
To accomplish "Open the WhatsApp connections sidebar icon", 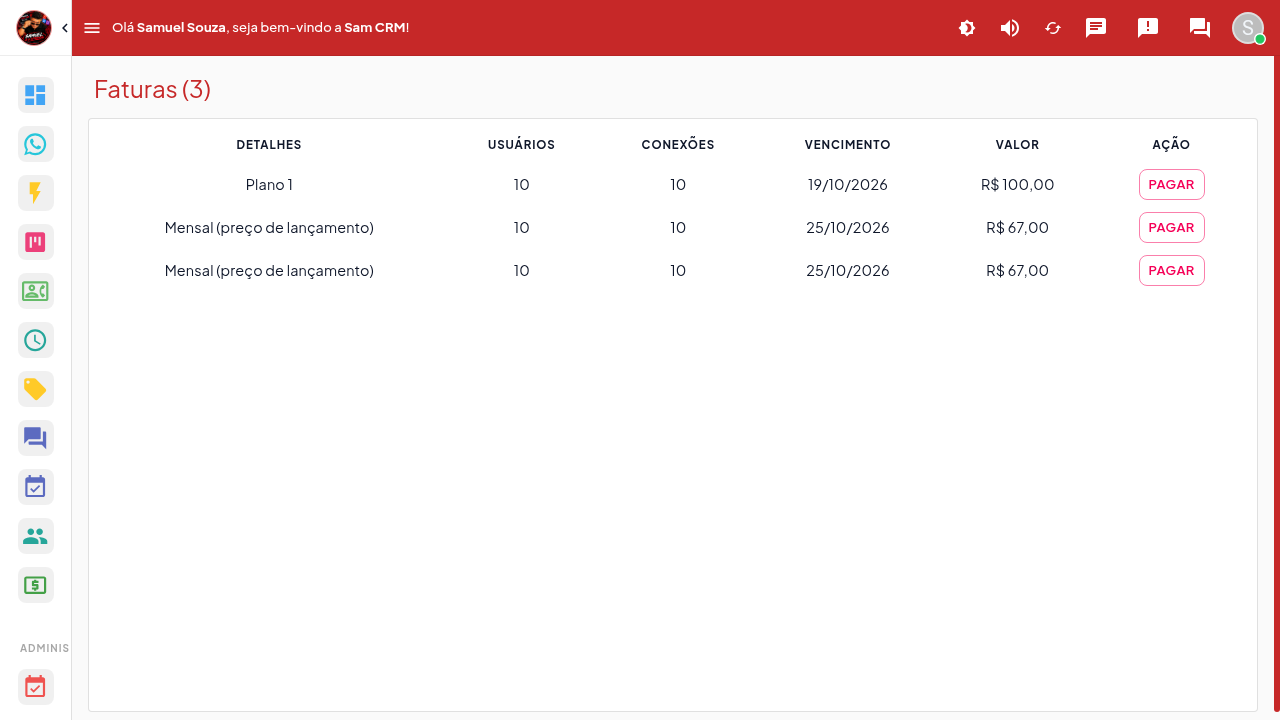I will click(35, 144).
